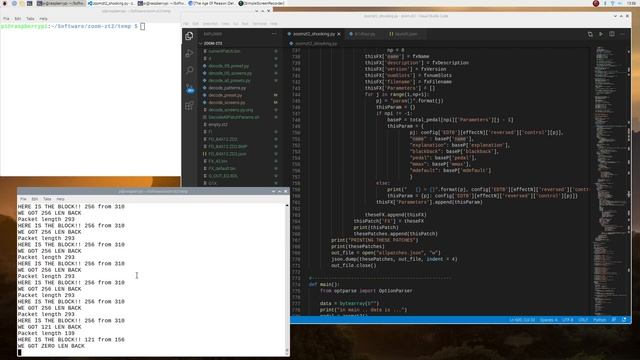Open VS Code Terminal menu
640x360 pixels.
[259, 24]
